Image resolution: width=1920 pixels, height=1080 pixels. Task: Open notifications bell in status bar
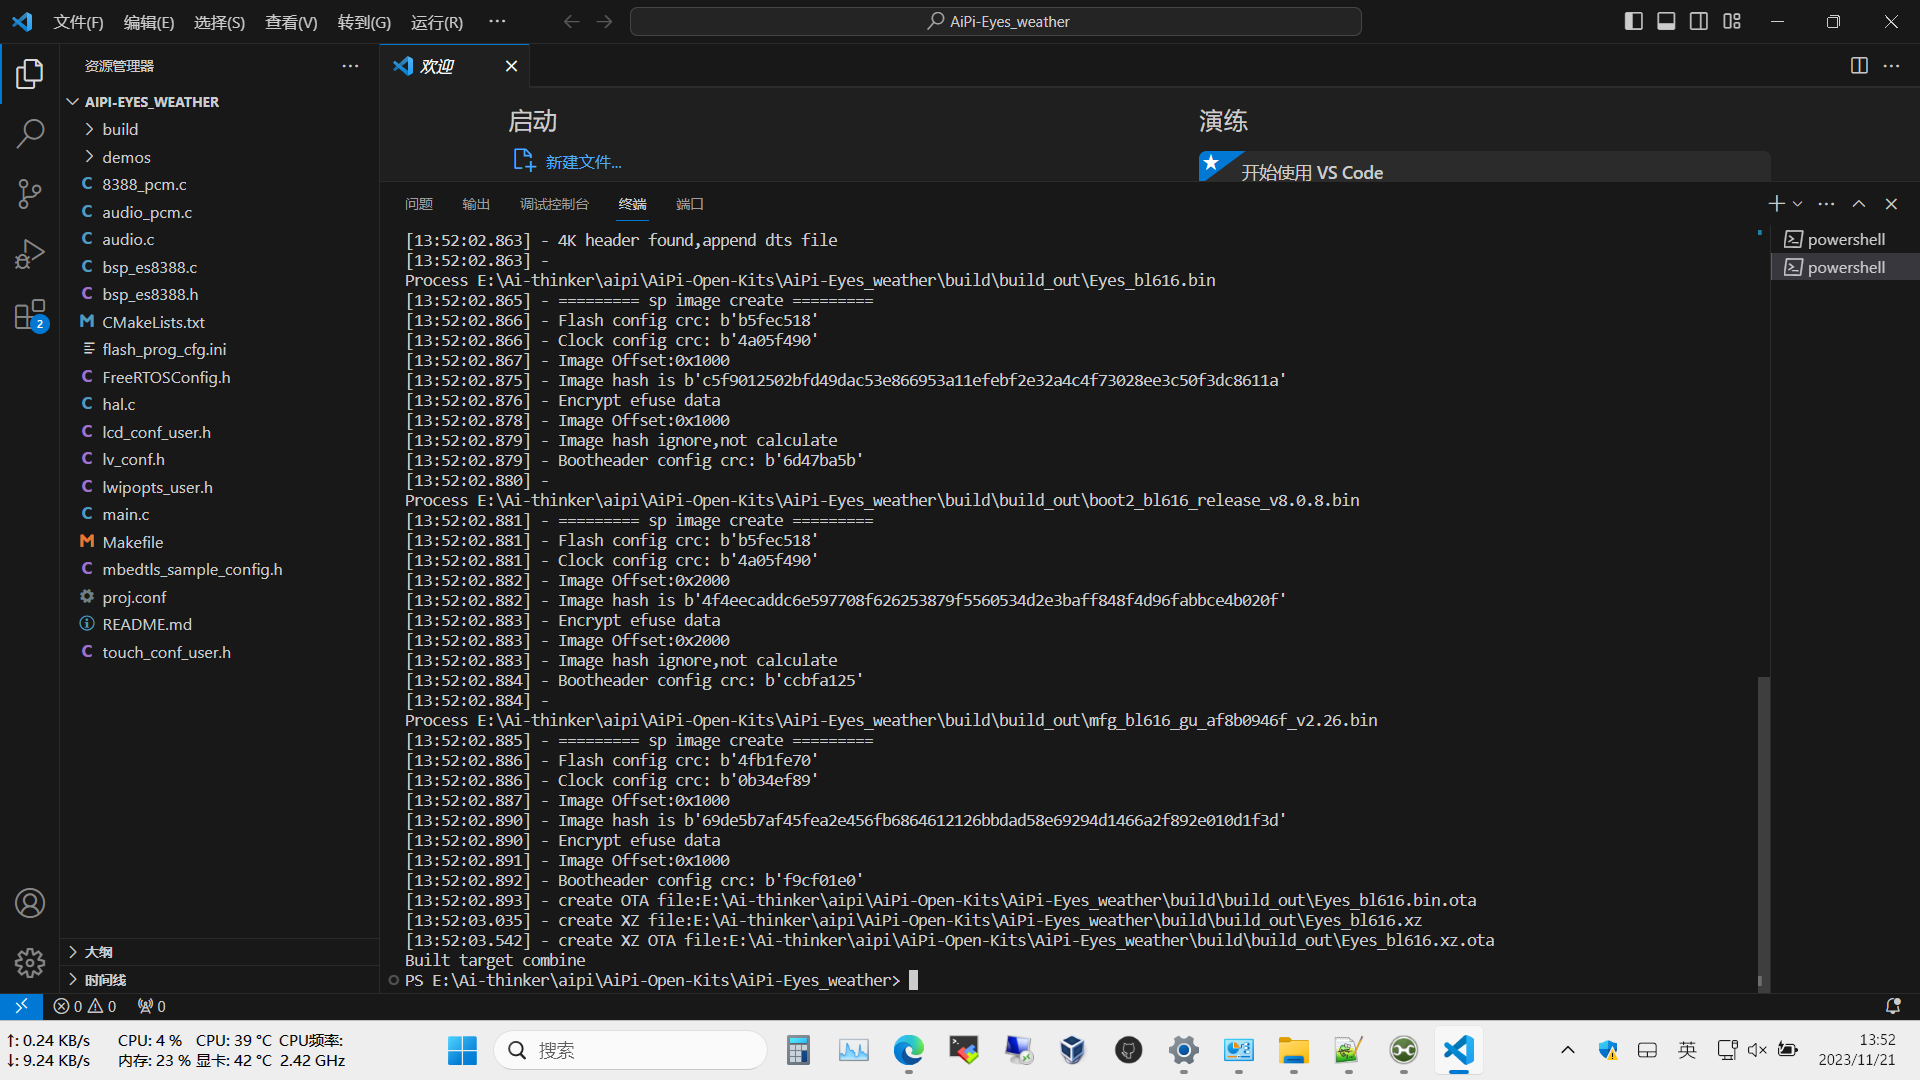pyautogui.click(x=1893, y=1006)
